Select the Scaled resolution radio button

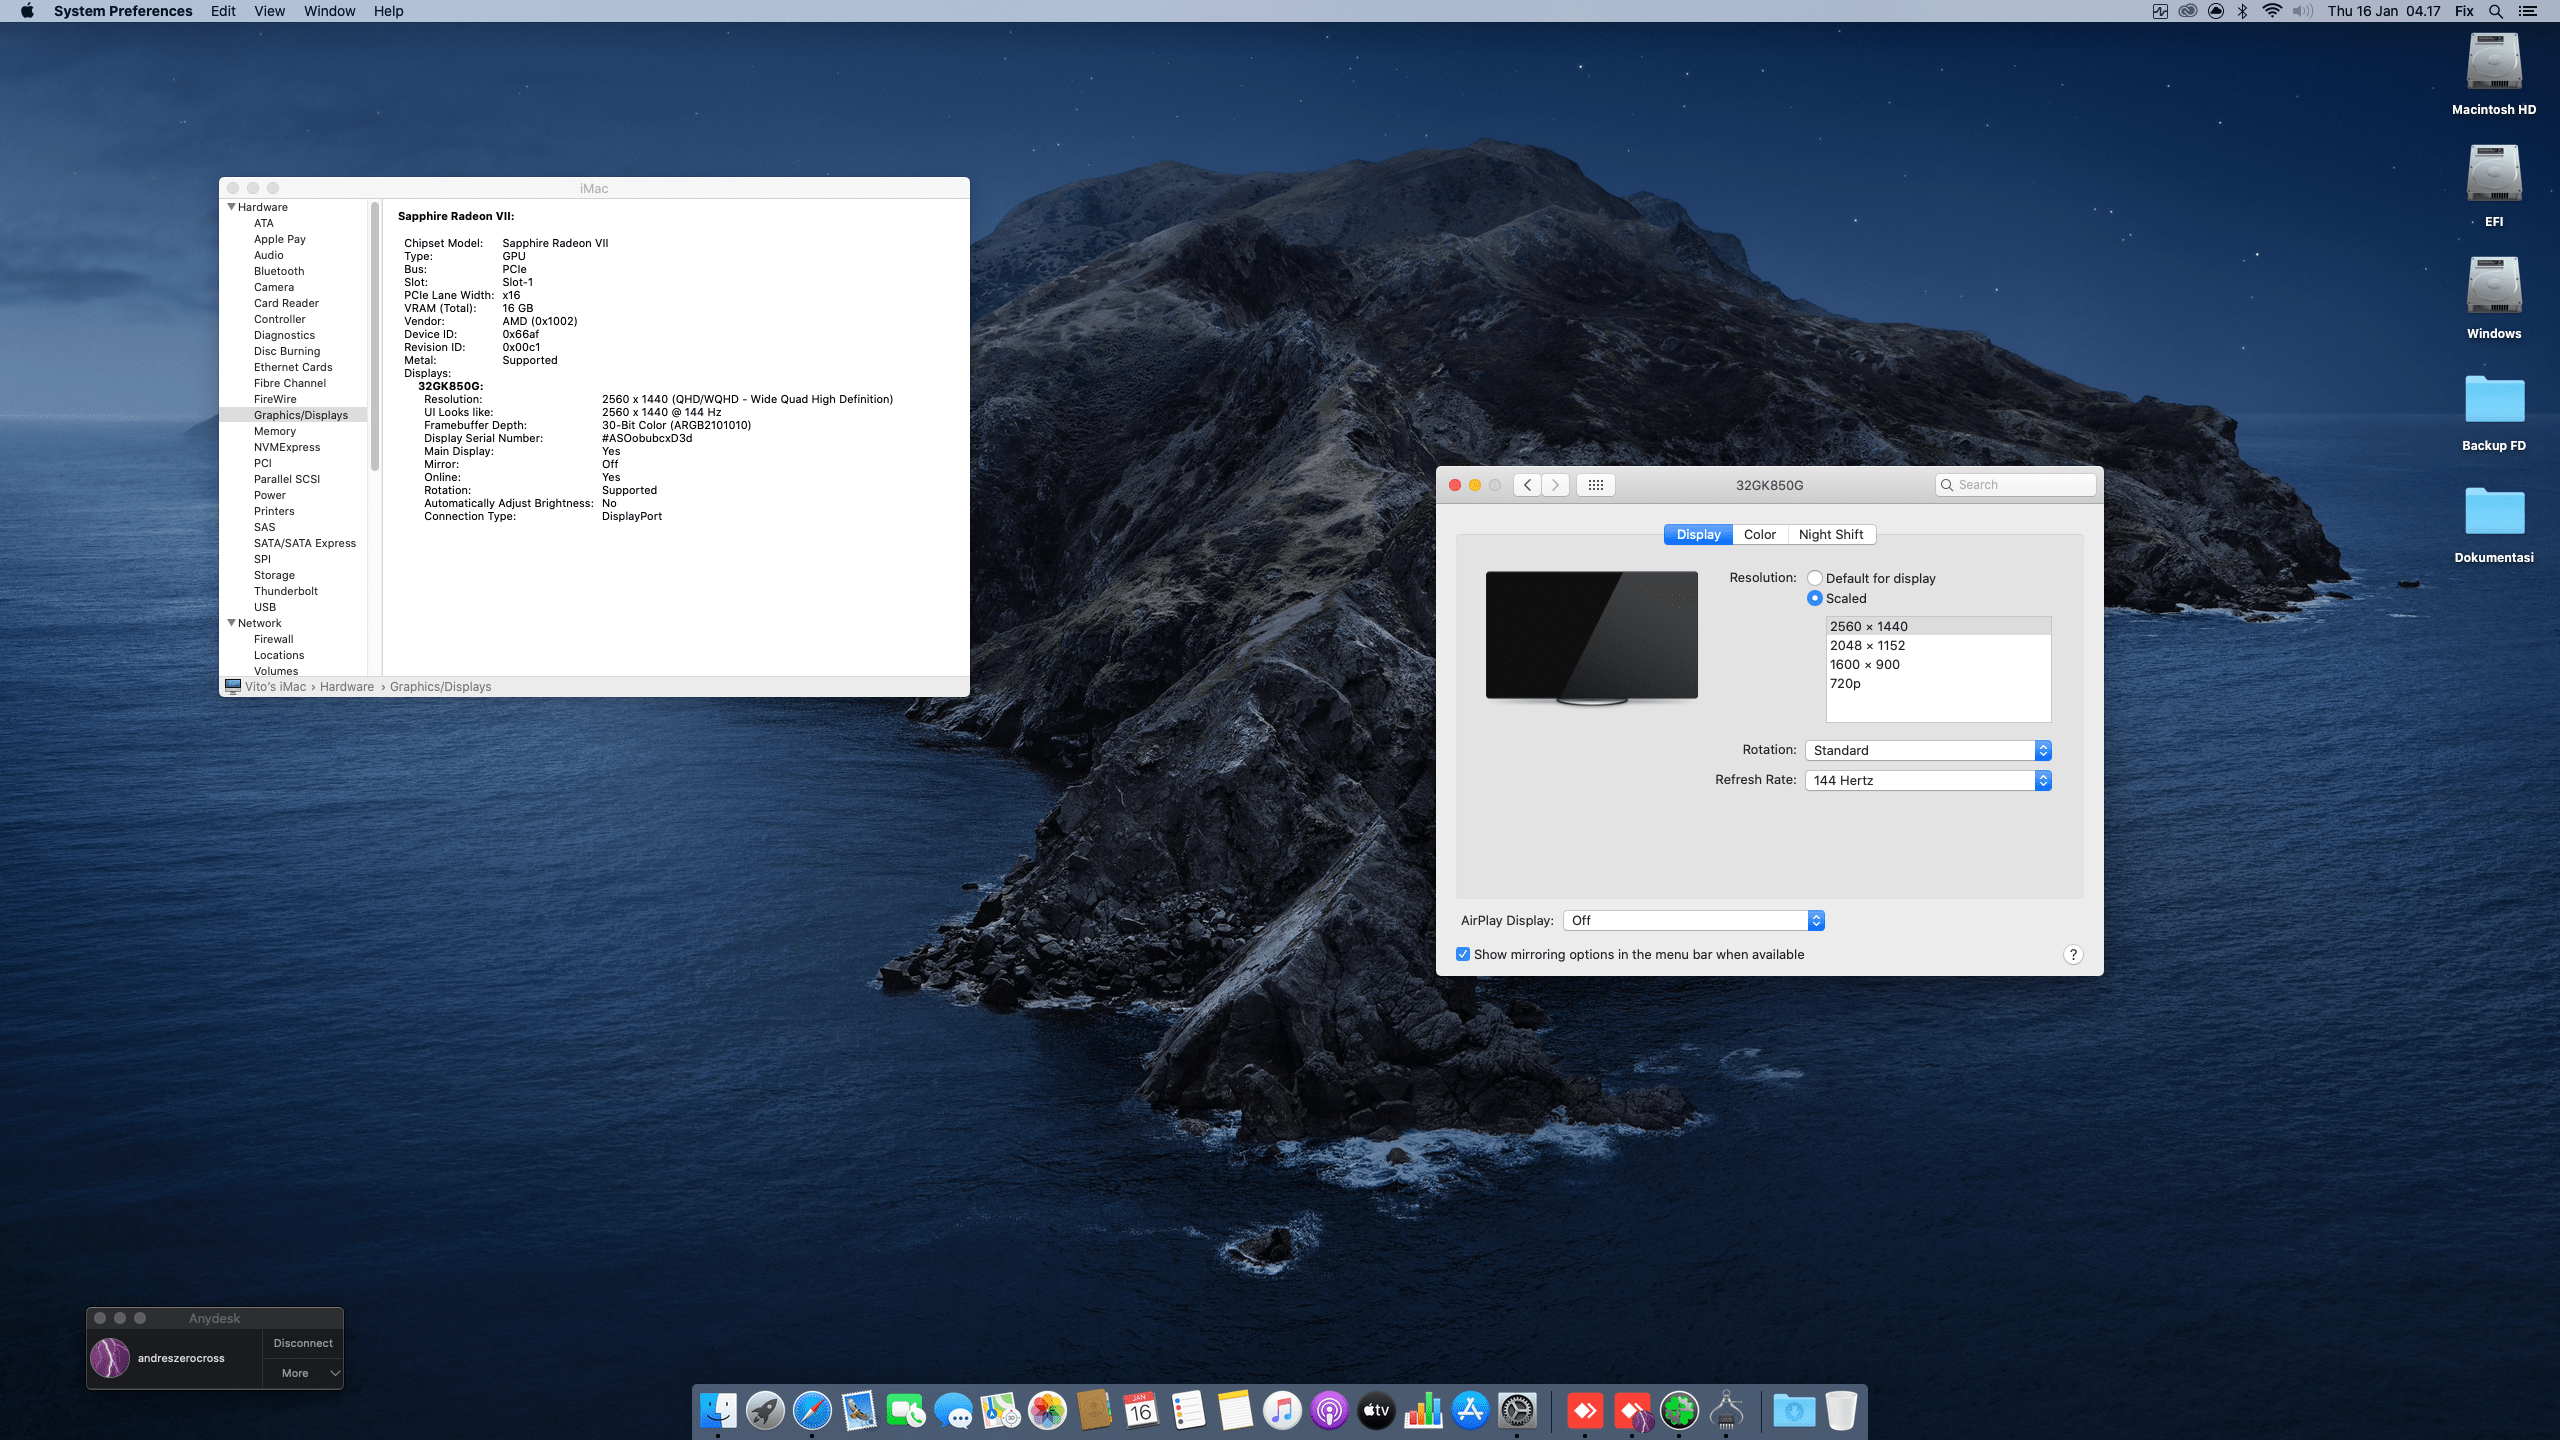(1815, 598)
